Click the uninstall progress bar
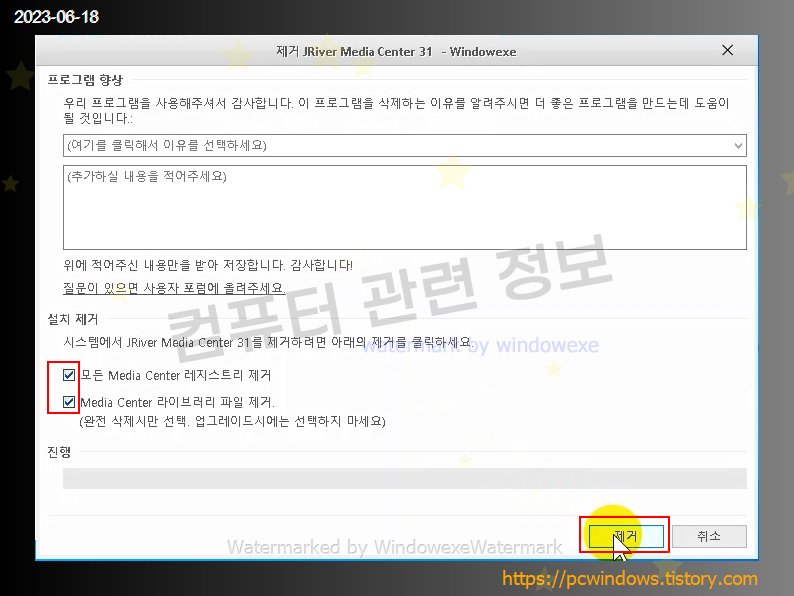Image resolution: width=794 pixels, height=596 pixels. tap(405, 479)
